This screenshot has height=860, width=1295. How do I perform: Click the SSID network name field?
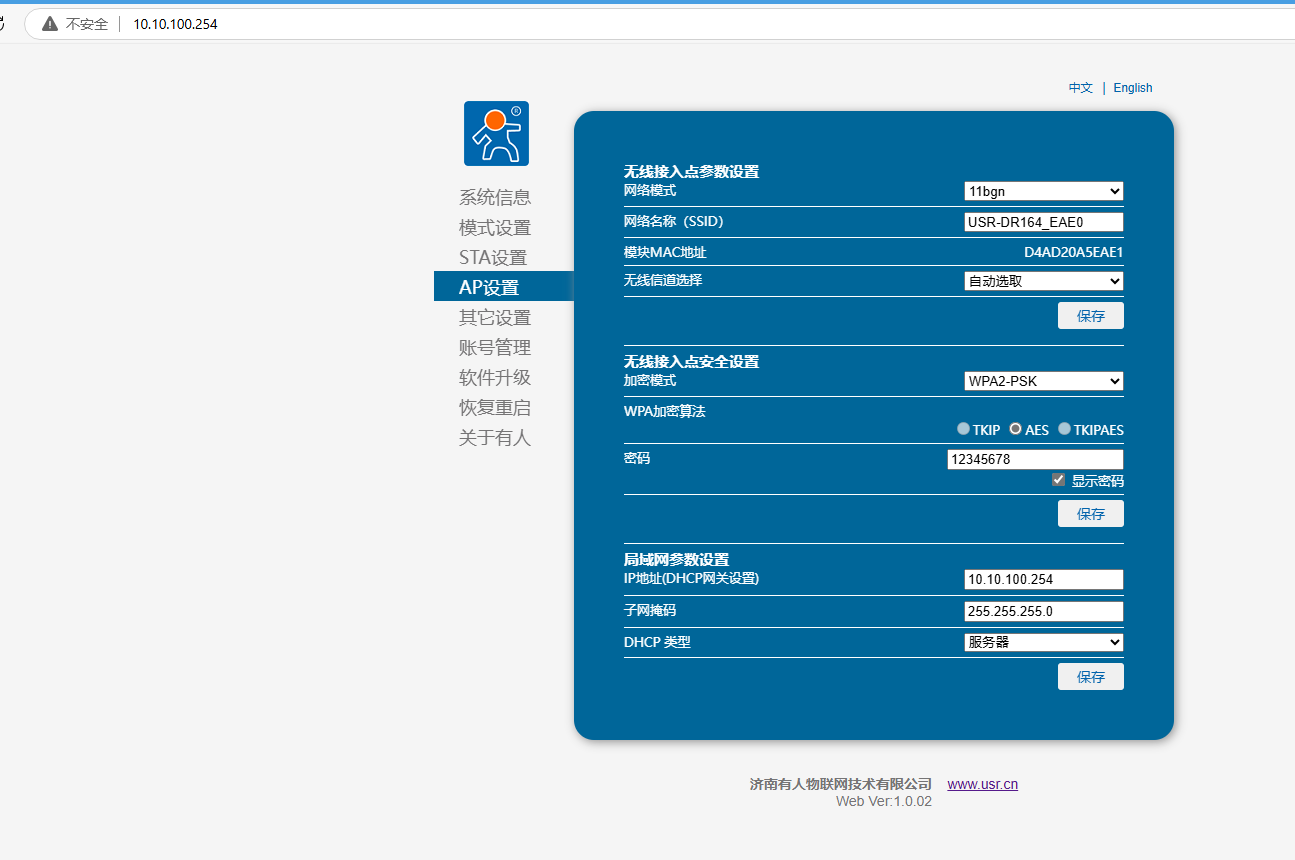[x=1043, y=222]
